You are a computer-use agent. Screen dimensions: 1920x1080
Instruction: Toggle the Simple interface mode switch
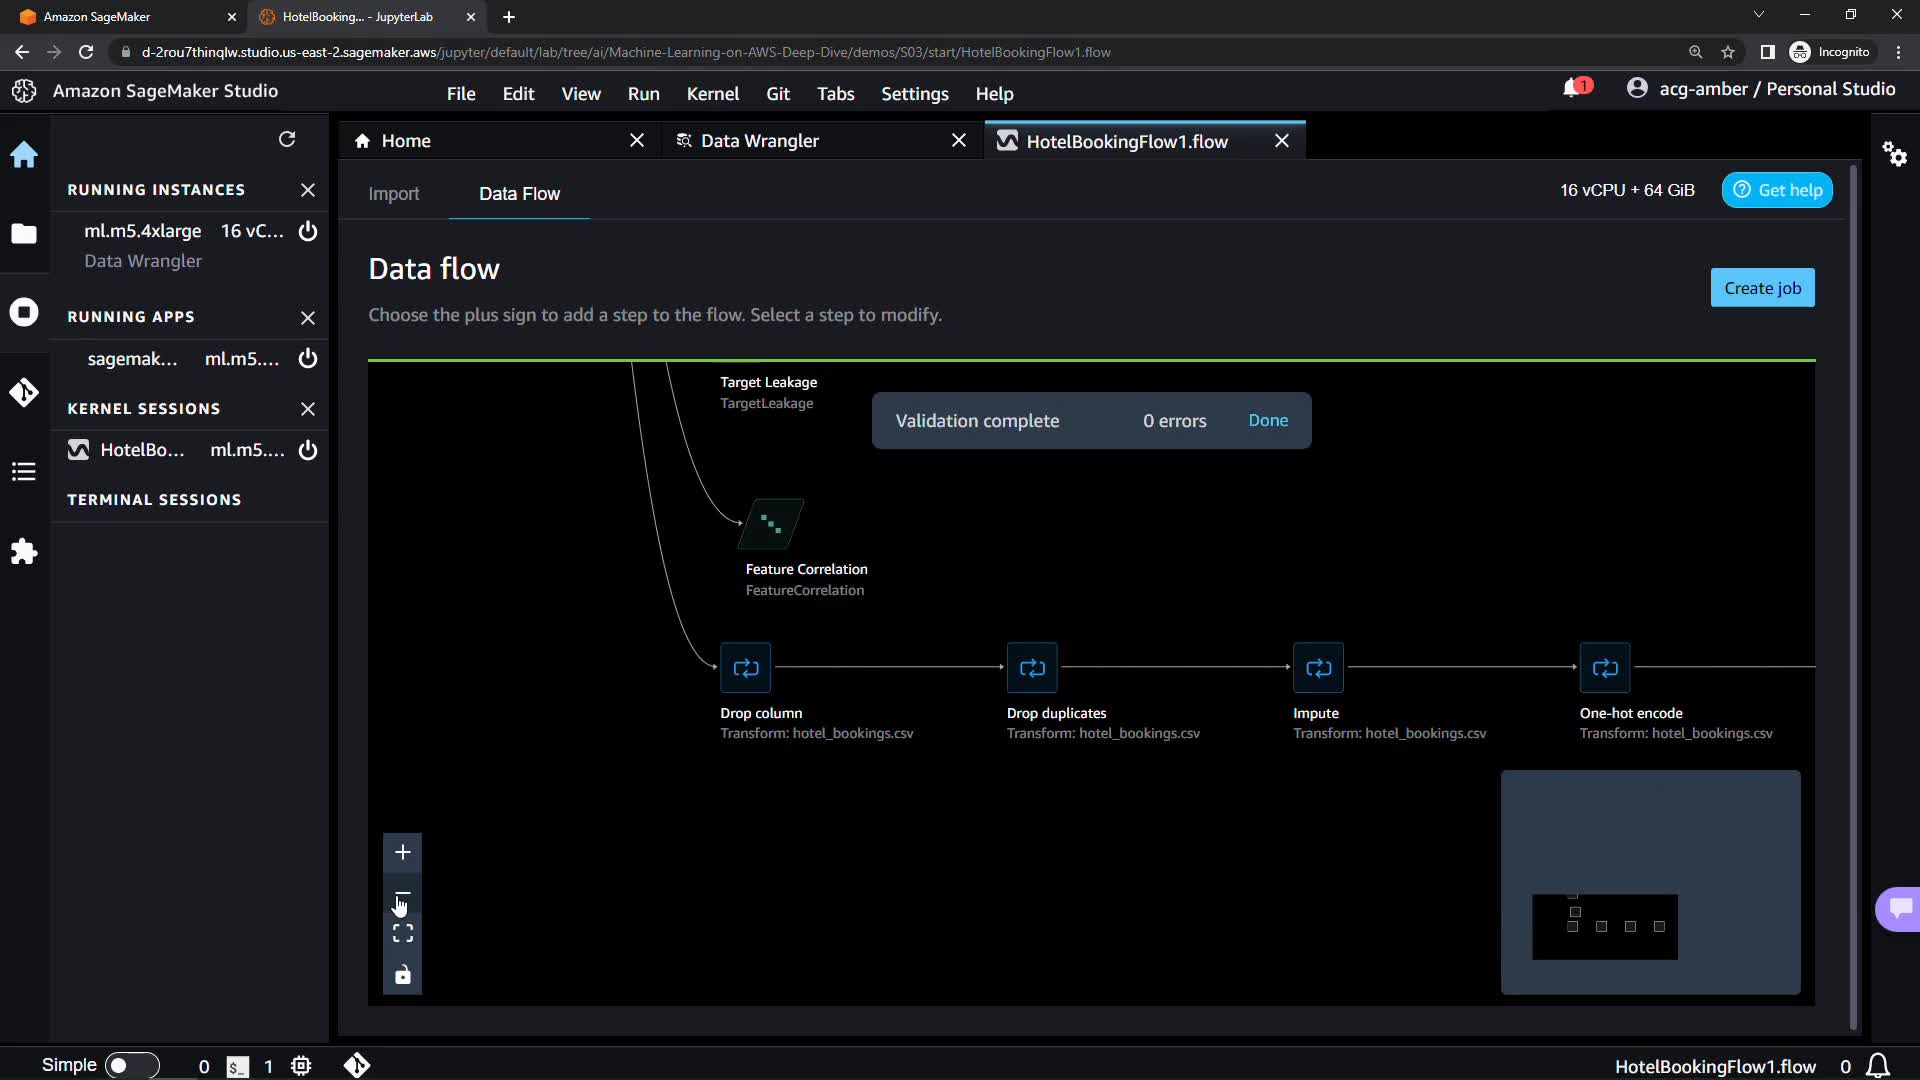click(131, 1065)
